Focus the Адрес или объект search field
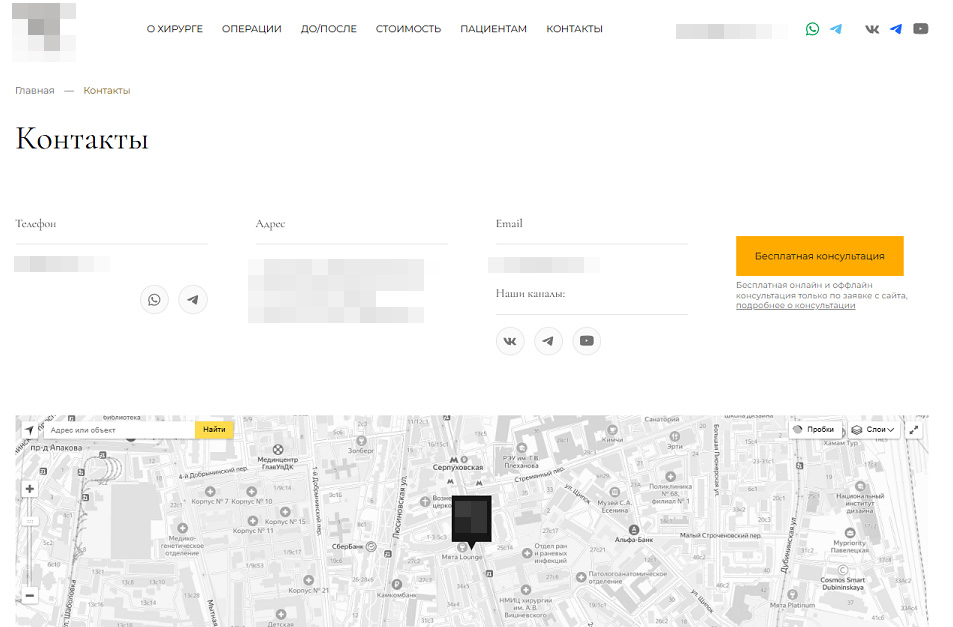Viewport: 953px width, 627px height. point(119,430)
